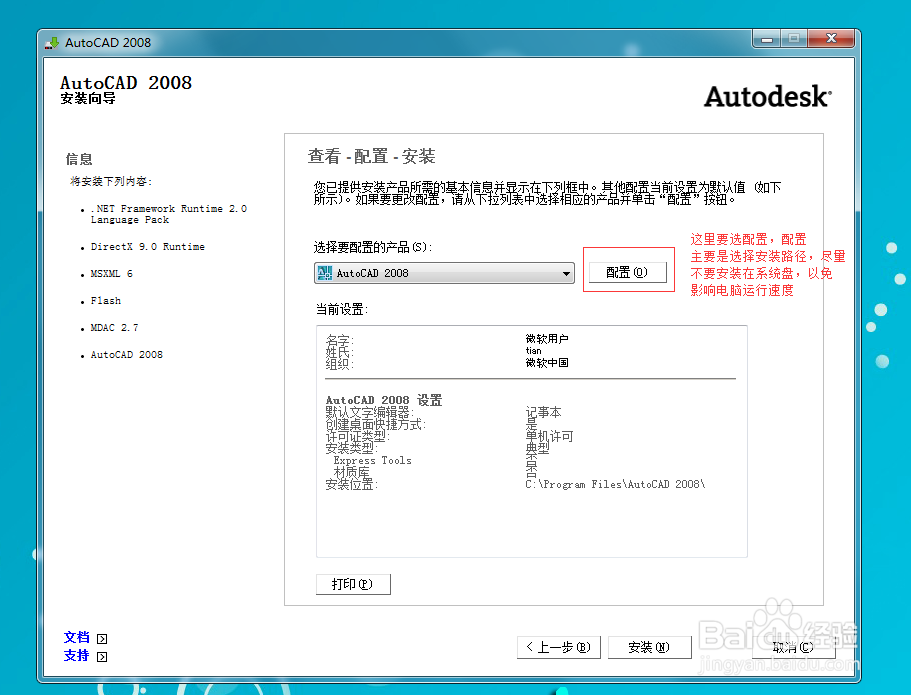Click 'MDAC 2.7' list entry
This screenshot has width=911, height=695.
[x=114, y=327]
